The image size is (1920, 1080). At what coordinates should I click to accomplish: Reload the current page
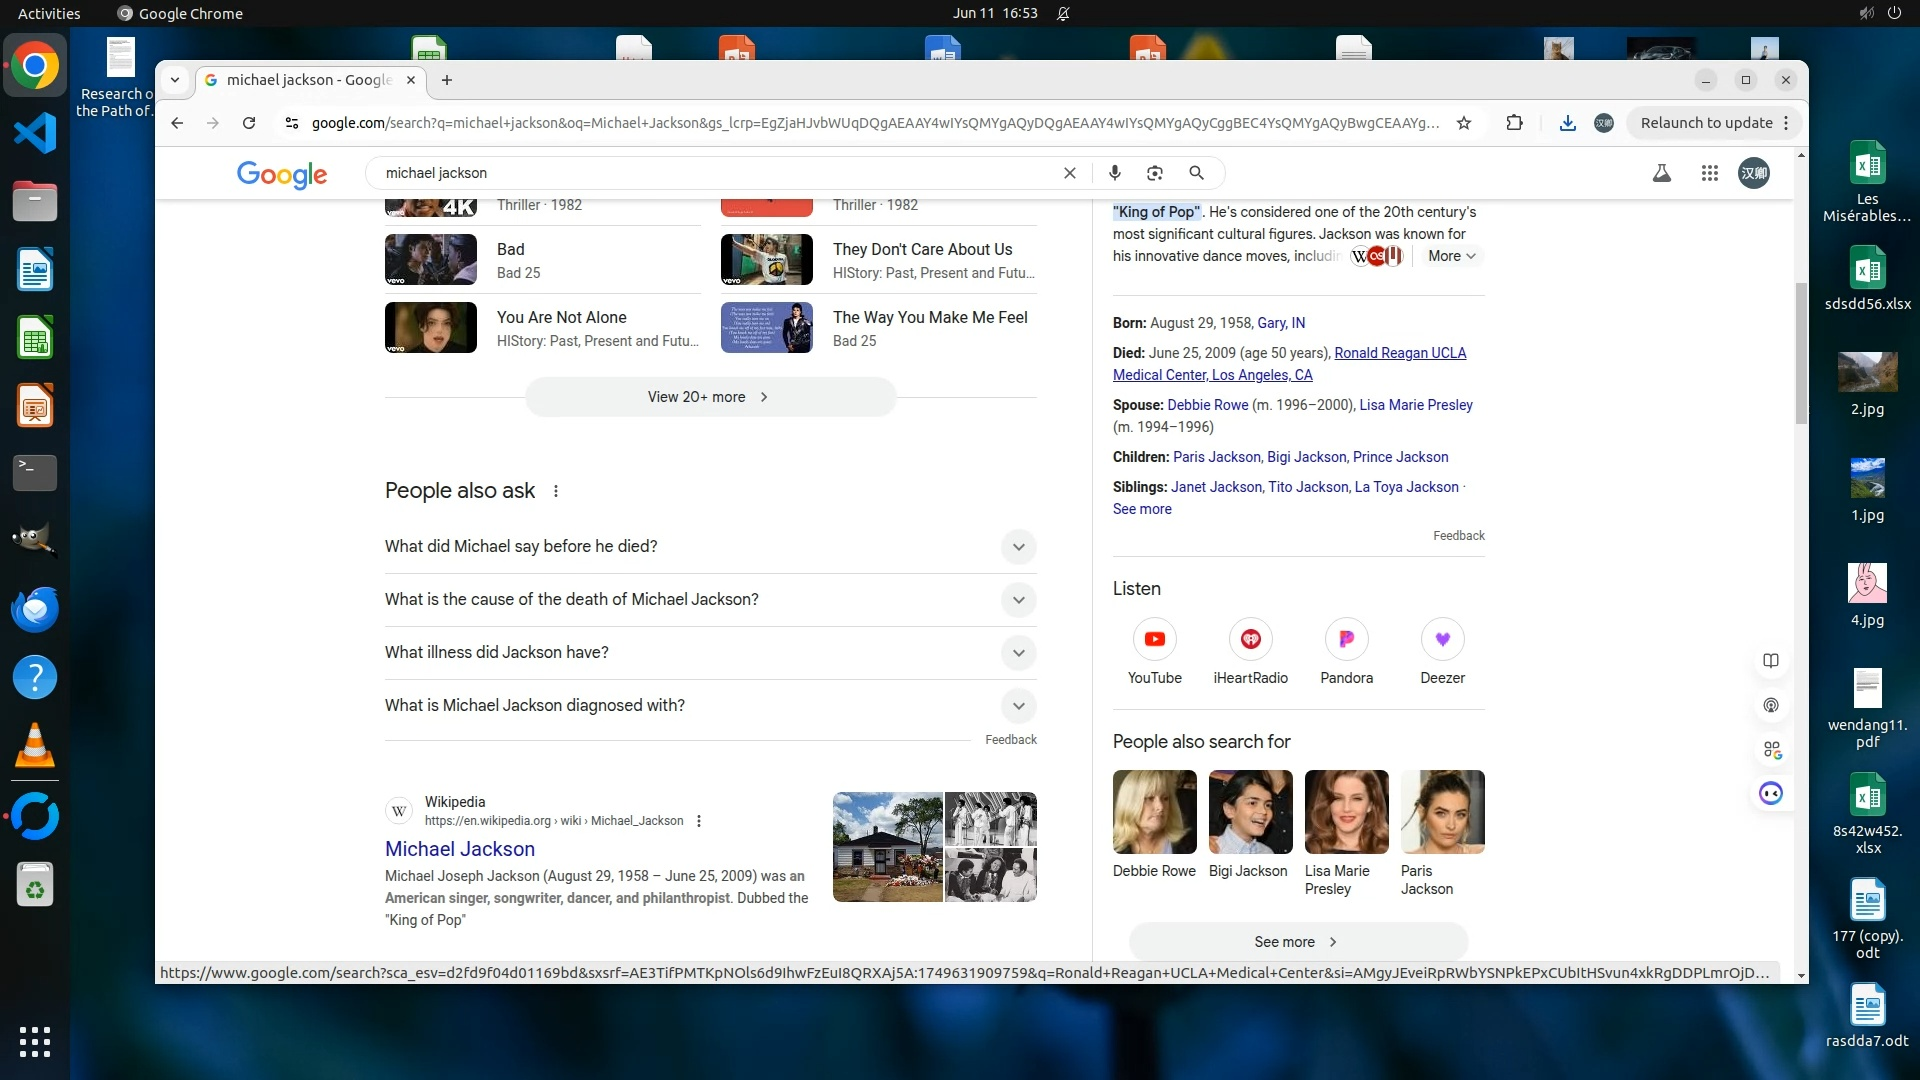click(249, 123)
